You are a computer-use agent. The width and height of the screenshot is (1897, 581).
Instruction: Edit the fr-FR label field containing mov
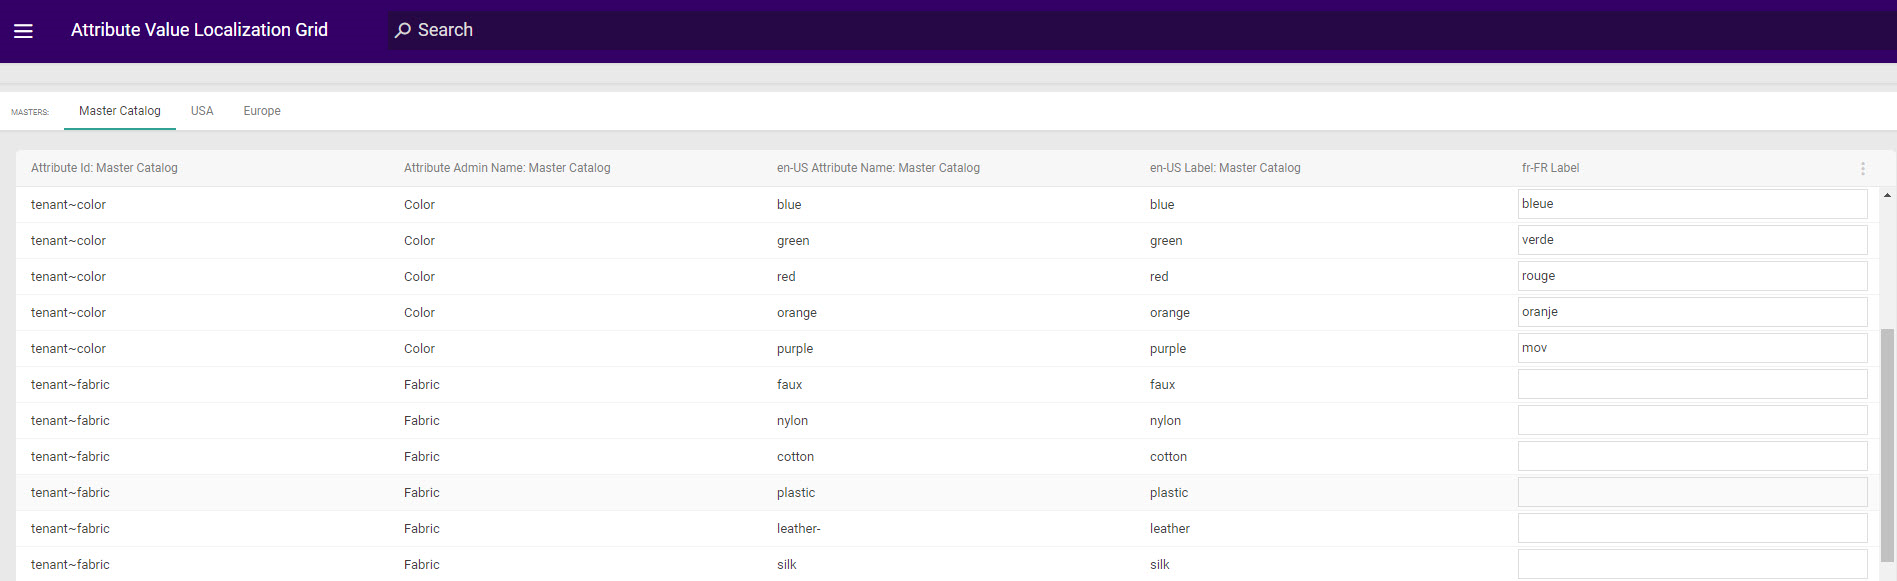[x=1692, y=348]
